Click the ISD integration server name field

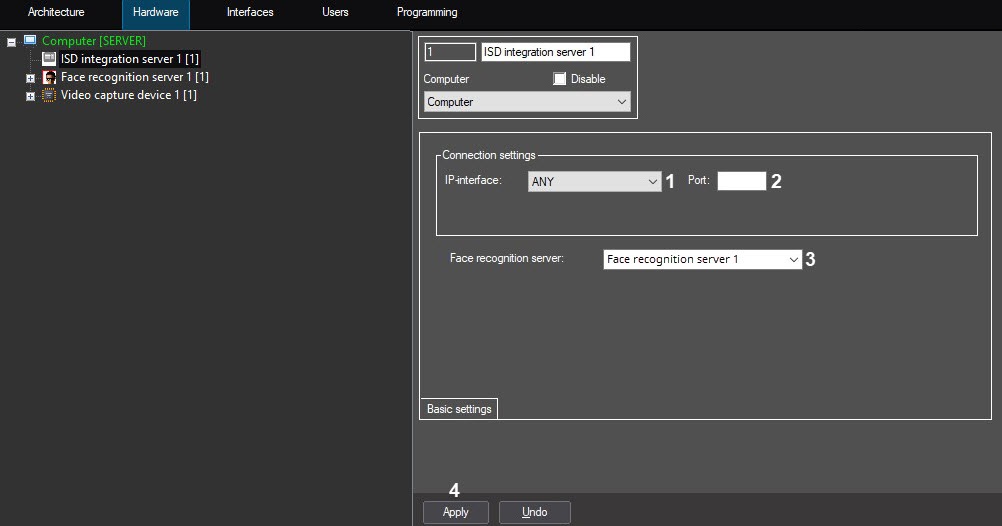[x=555, y=52]
